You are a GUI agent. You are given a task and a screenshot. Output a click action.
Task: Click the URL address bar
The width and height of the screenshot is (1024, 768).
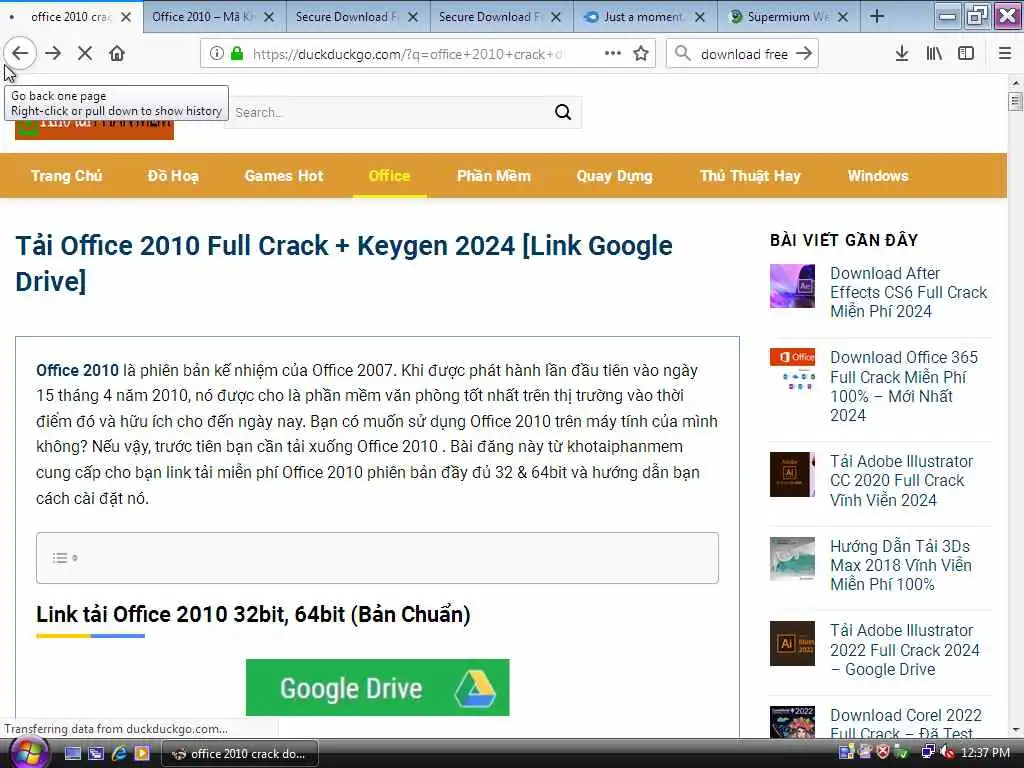tap(410, 54)
